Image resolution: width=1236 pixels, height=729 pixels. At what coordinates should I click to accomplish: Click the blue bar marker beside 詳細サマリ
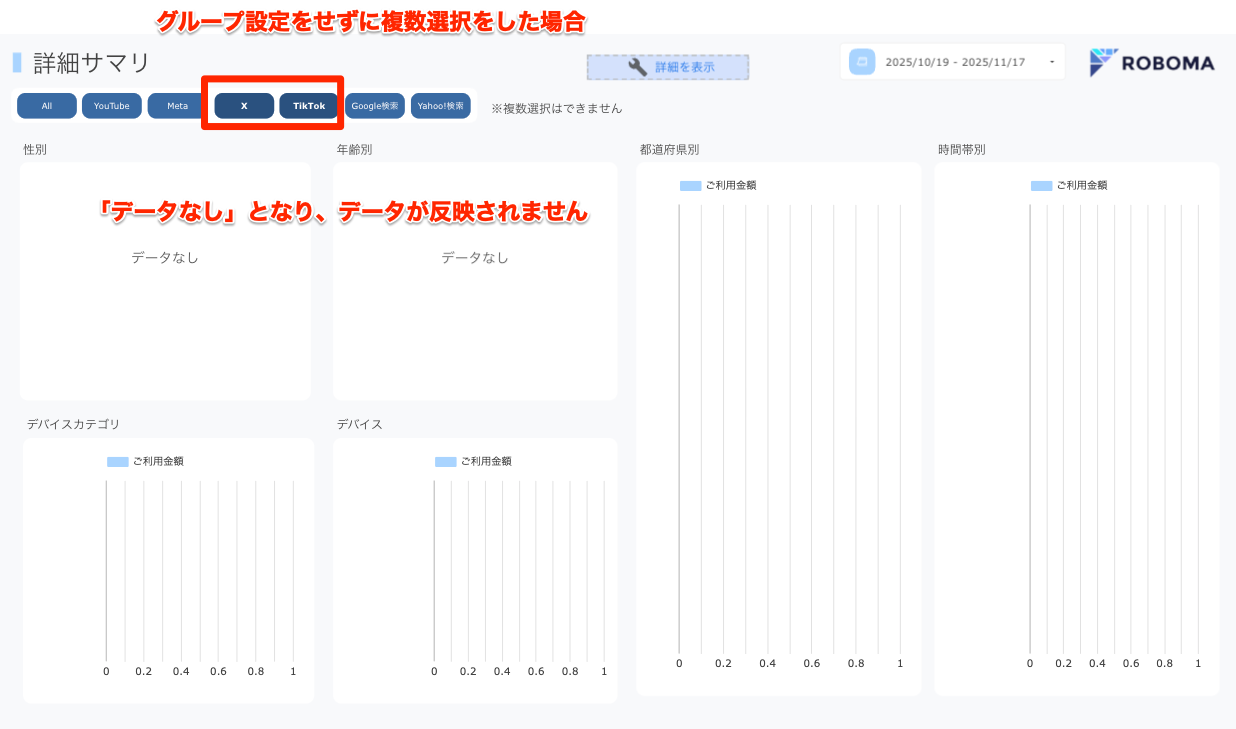(x=17, y=63)
